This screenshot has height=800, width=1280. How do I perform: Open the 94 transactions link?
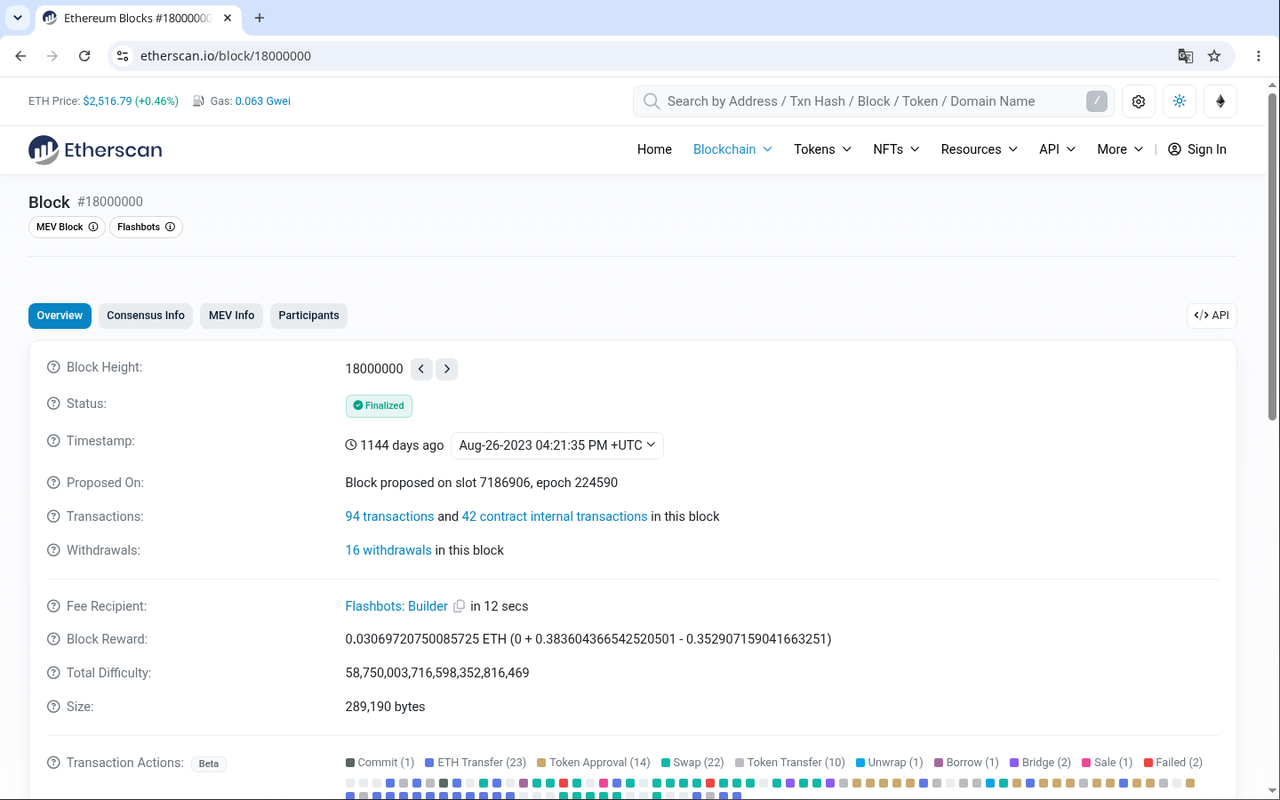pos(390,517)
